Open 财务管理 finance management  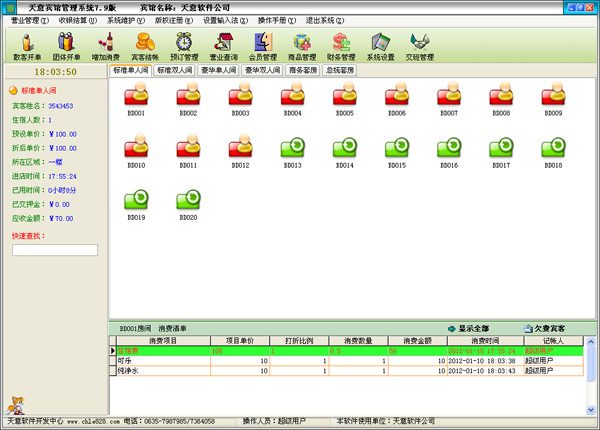point(342,46)
